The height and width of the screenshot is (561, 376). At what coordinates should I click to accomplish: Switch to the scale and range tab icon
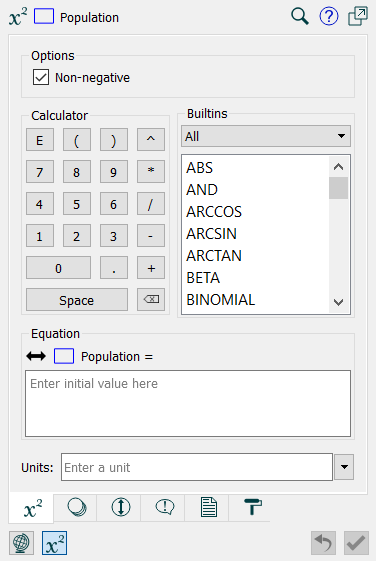[121, 507]
